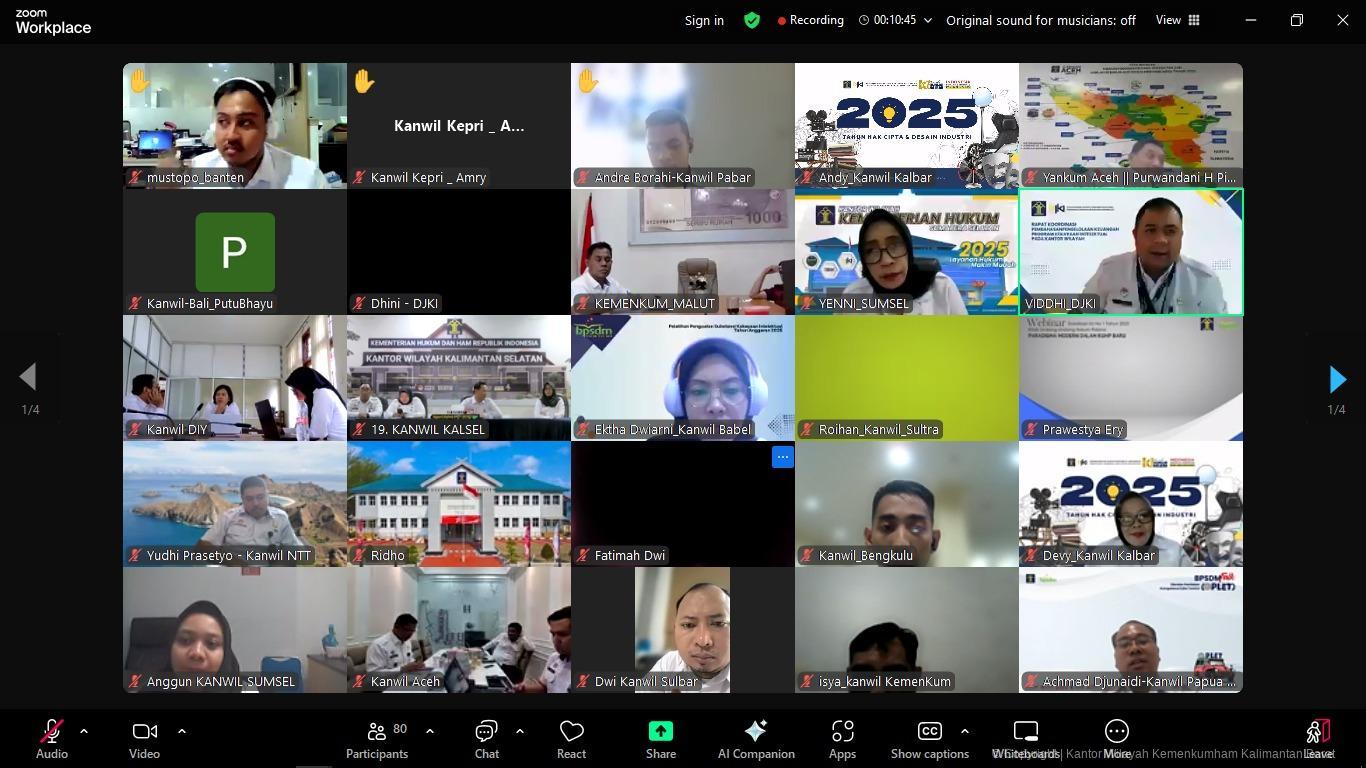Click the green Share screen icon
Viewport: 1366px width, 768px height.
coord(660,732)
